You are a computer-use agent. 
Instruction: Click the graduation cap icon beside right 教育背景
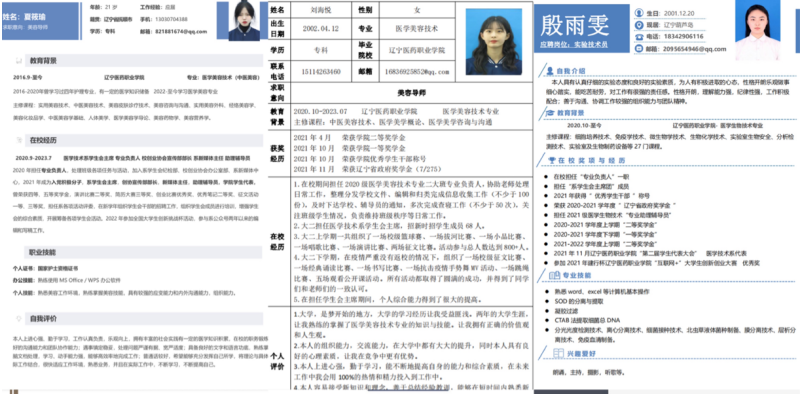(550, 112)
